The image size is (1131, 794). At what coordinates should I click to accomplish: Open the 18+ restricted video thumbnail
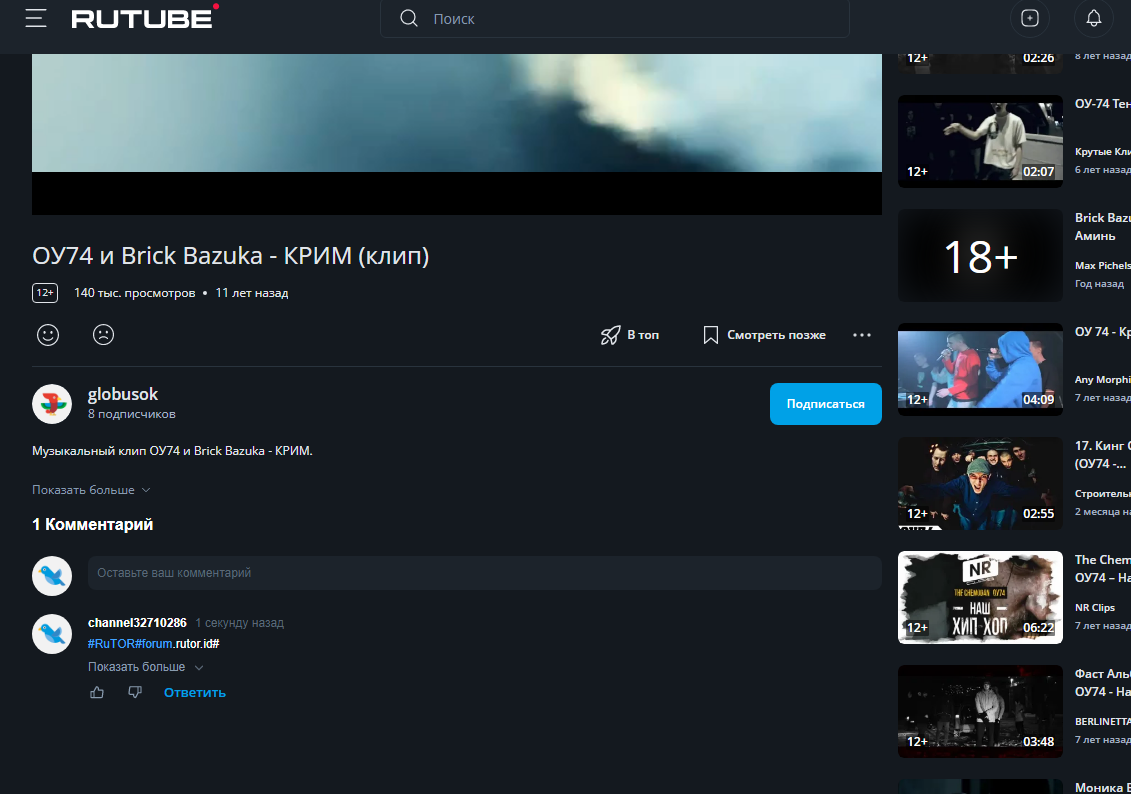point(980,255)
